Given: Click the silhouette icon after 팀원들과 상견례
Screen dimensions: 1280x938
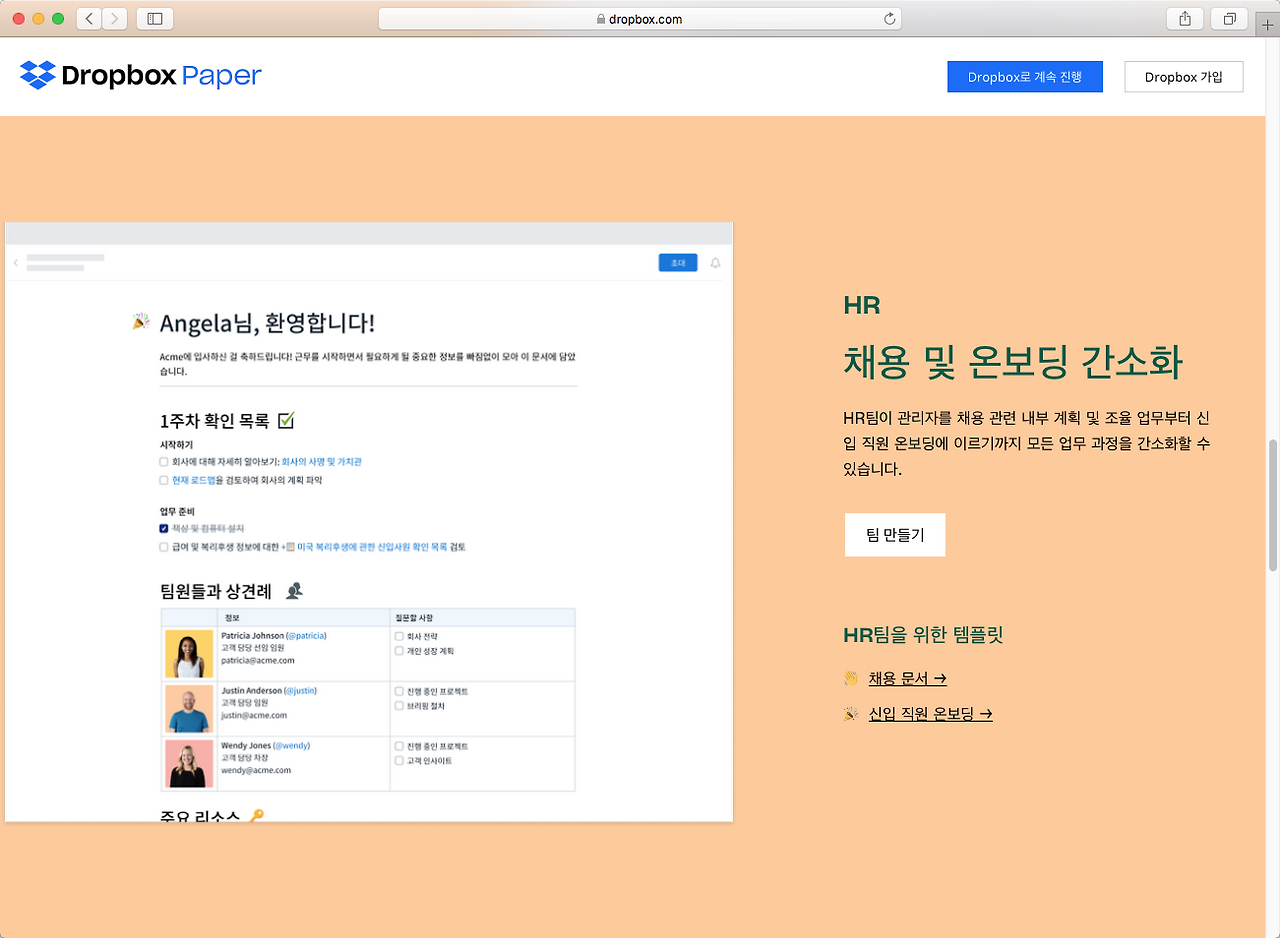Looking at the screenshot, I should click(294, 591).
